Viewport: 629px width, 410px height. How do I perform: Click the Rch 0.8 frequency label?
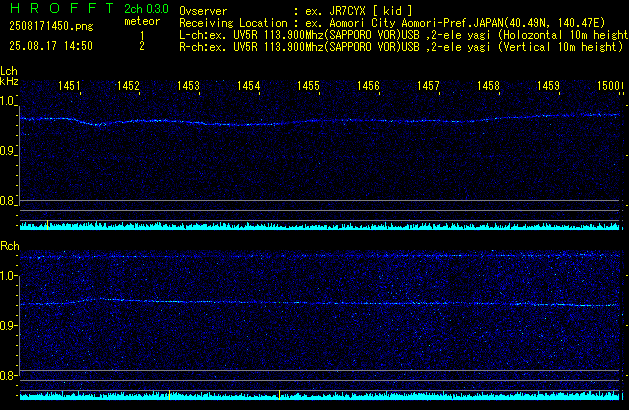(7, 375)
